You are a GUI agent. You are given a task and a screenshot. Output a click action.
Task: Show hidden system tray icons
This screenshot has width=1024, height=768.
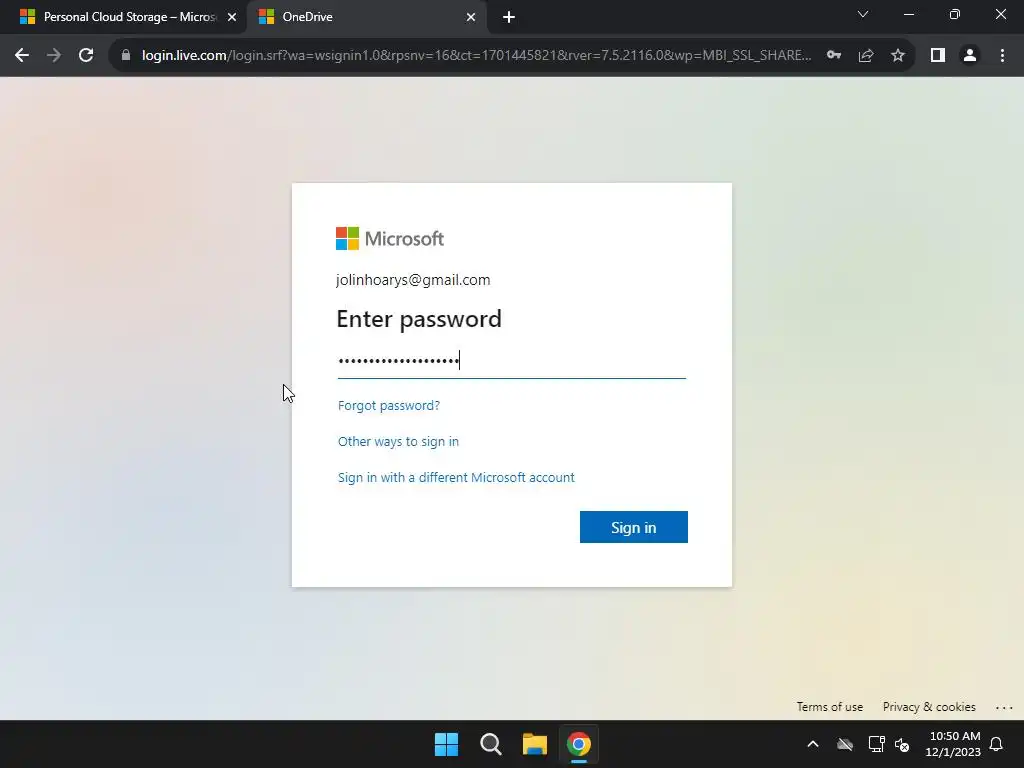tap(813, 744)
